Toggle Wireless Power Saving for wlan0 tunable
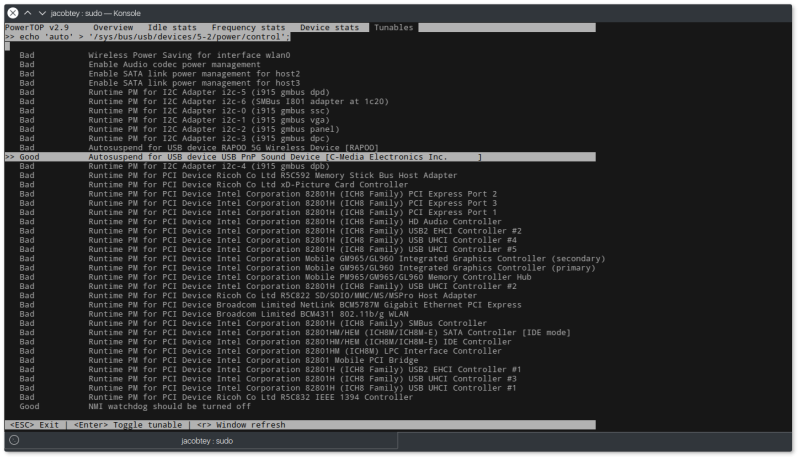This screenshot has height=459, width=800. point(188,55)
